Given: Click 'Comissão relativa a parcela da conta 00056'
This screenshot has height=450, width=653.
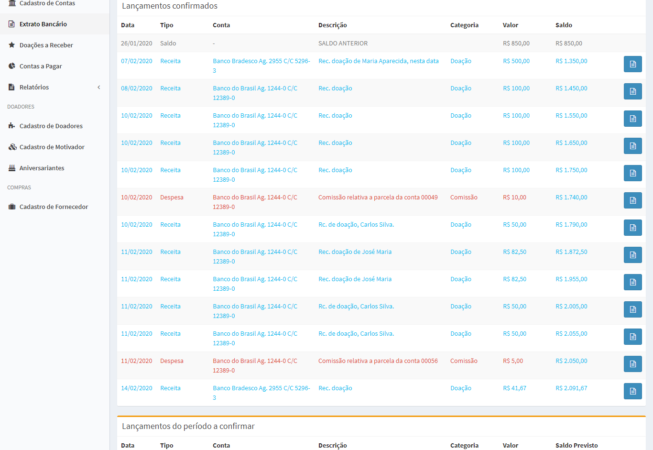Looking at the screenshot, I should tap(377, 360).
